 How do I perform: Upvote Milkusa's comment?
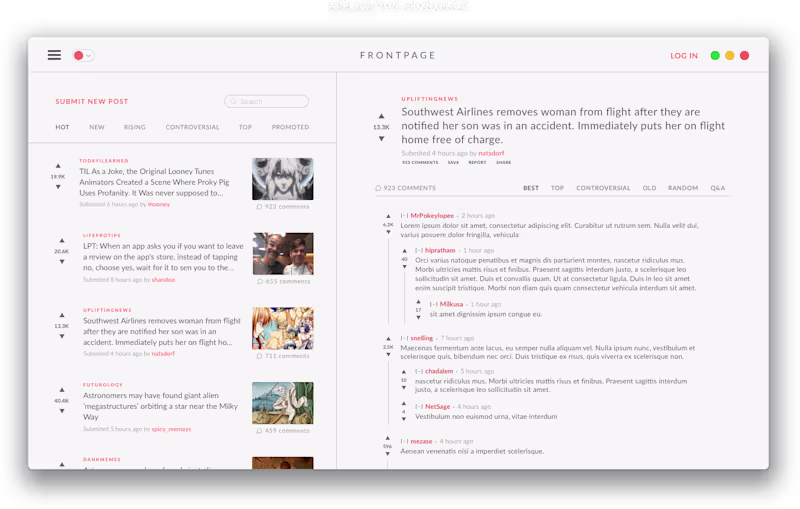418,302
